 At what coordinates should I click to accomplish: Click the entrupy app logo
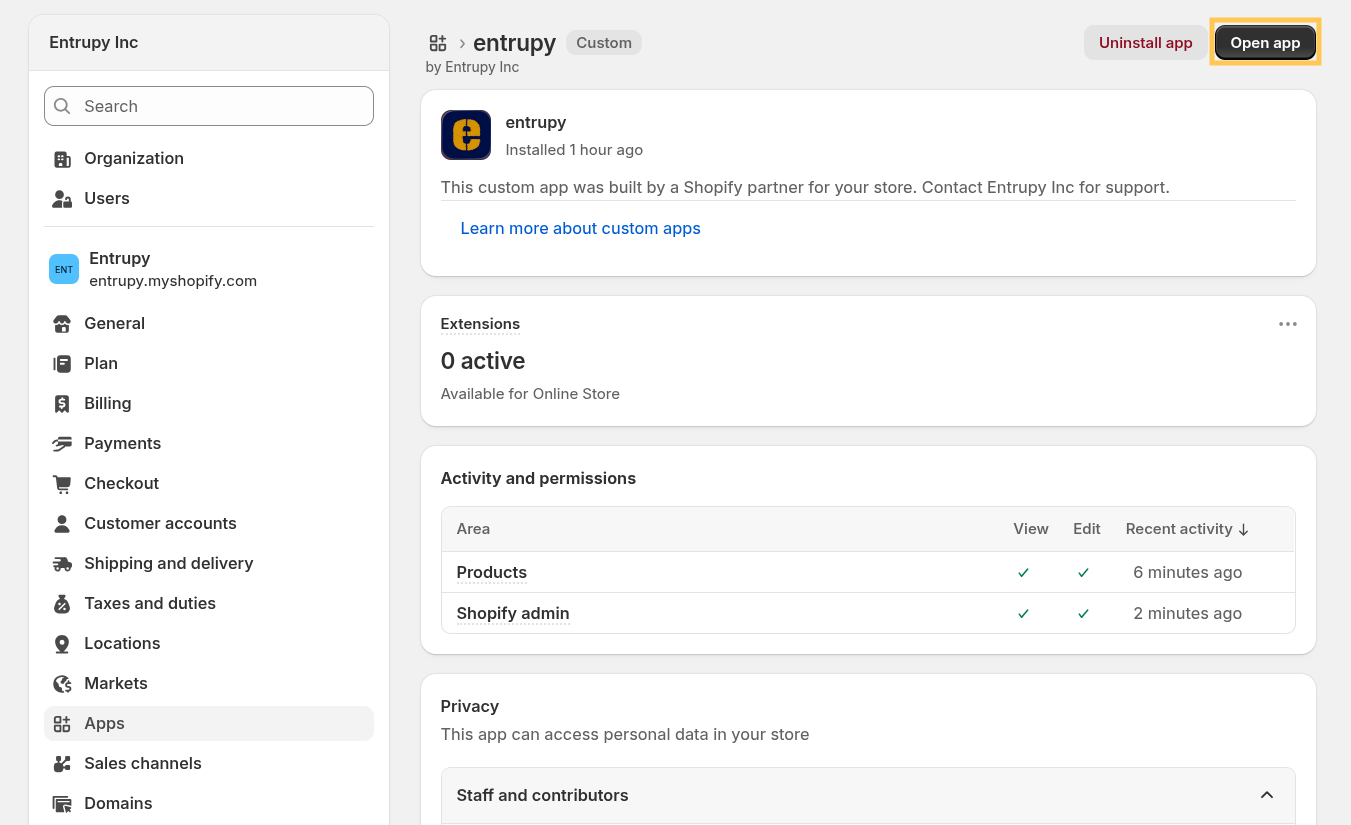466,135
